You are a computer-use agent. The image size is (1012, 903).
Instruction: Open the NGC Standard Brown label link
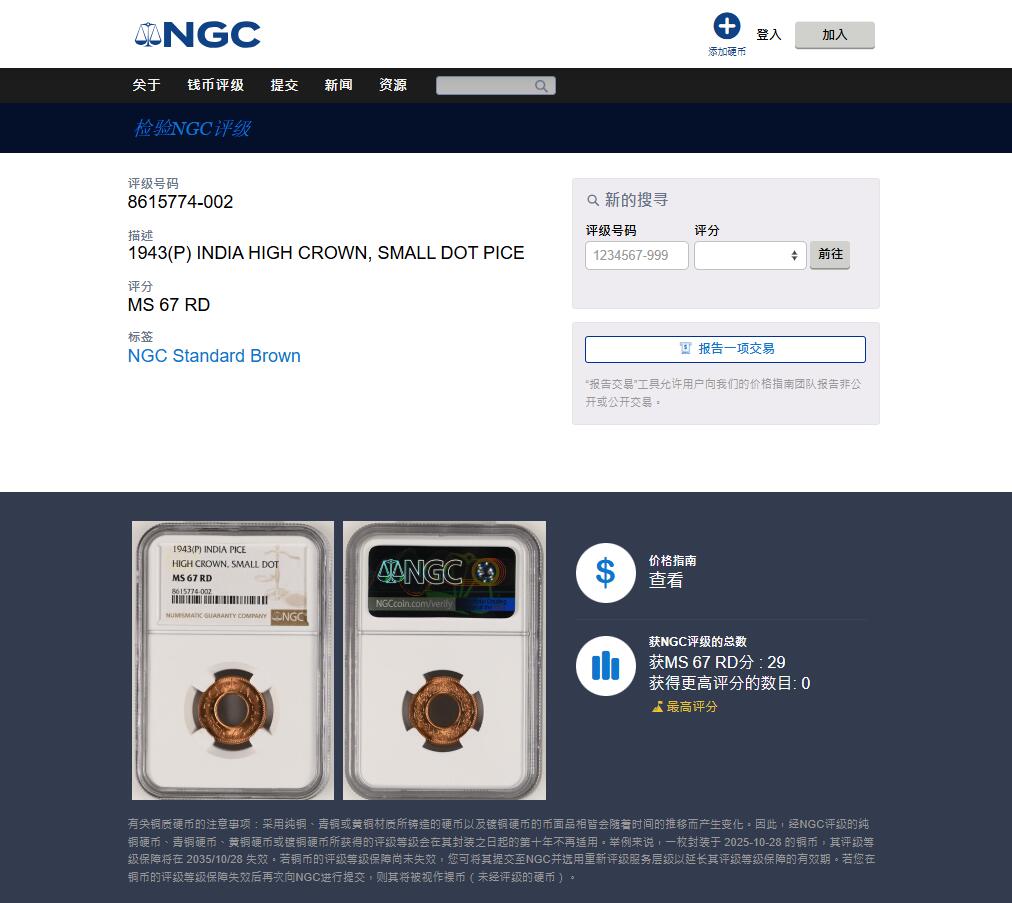[214, 356]
